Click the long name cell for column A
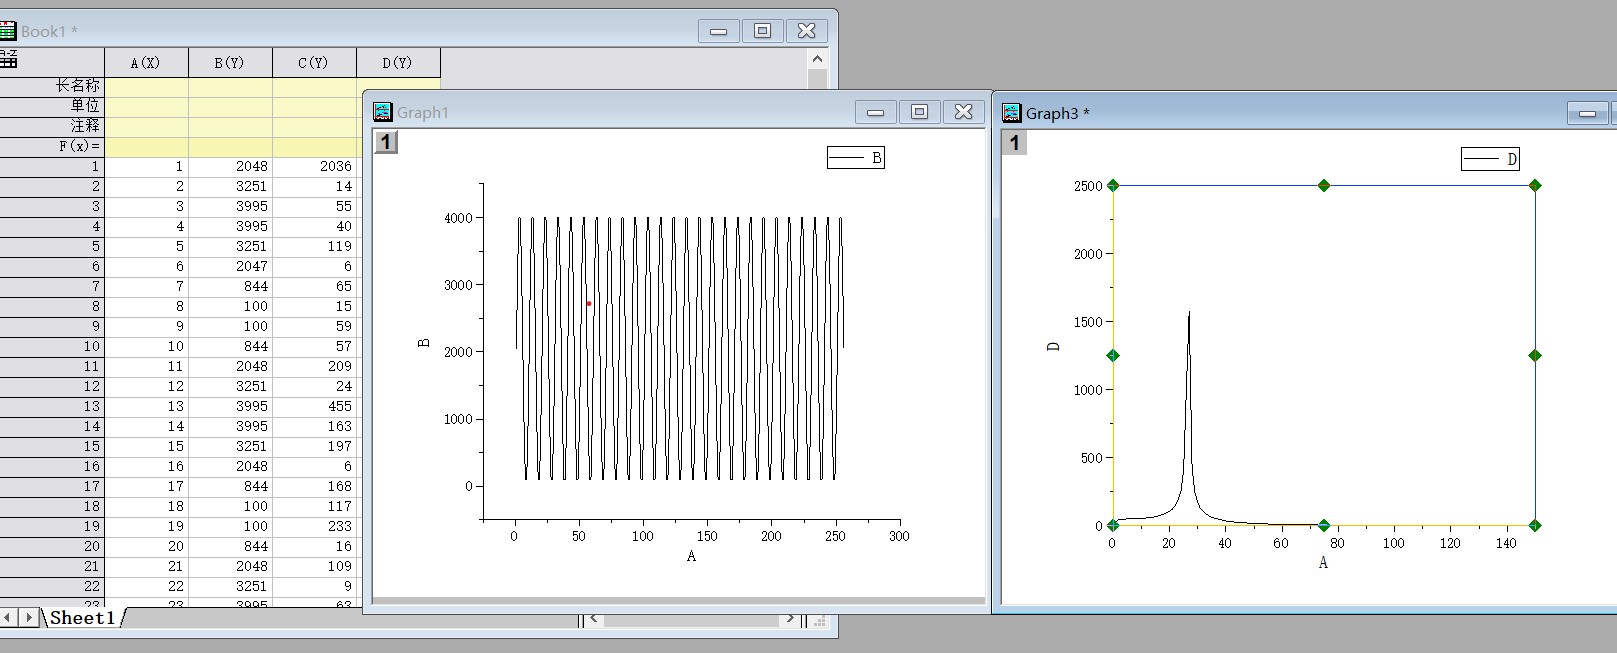Image resolution: width=1617 pixels, height=653 pixels. click(x=146, y=87)
